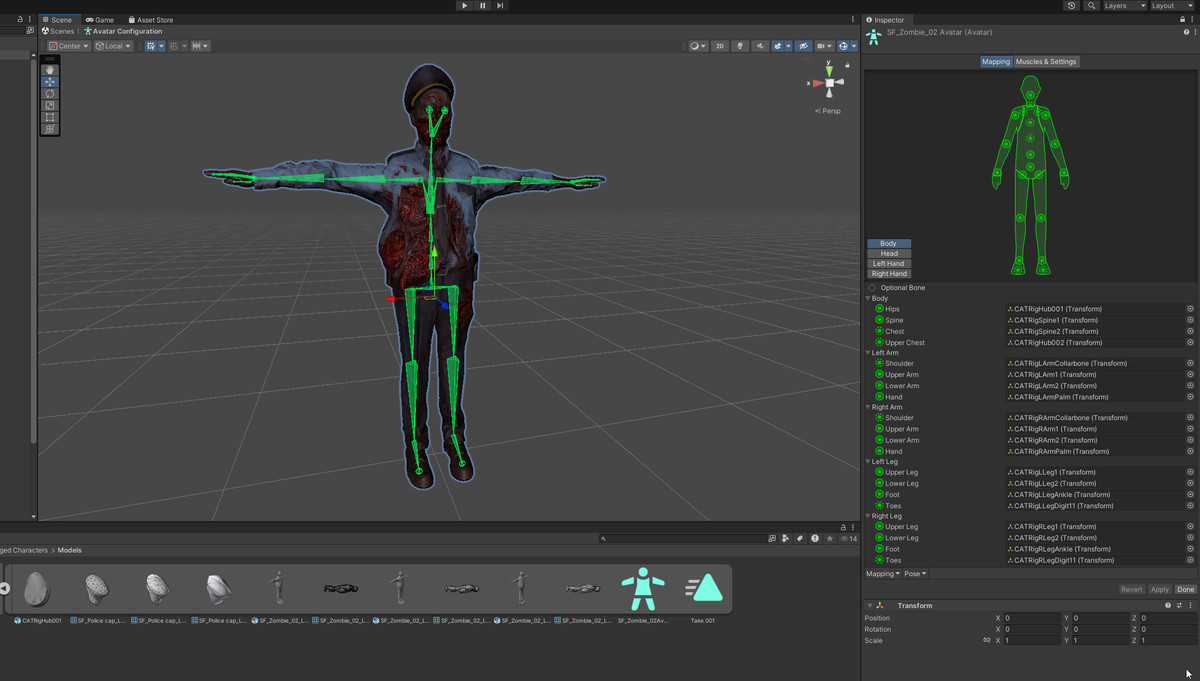
Task: Open the Layers dropdown
Action: (x=1124, y=6)
